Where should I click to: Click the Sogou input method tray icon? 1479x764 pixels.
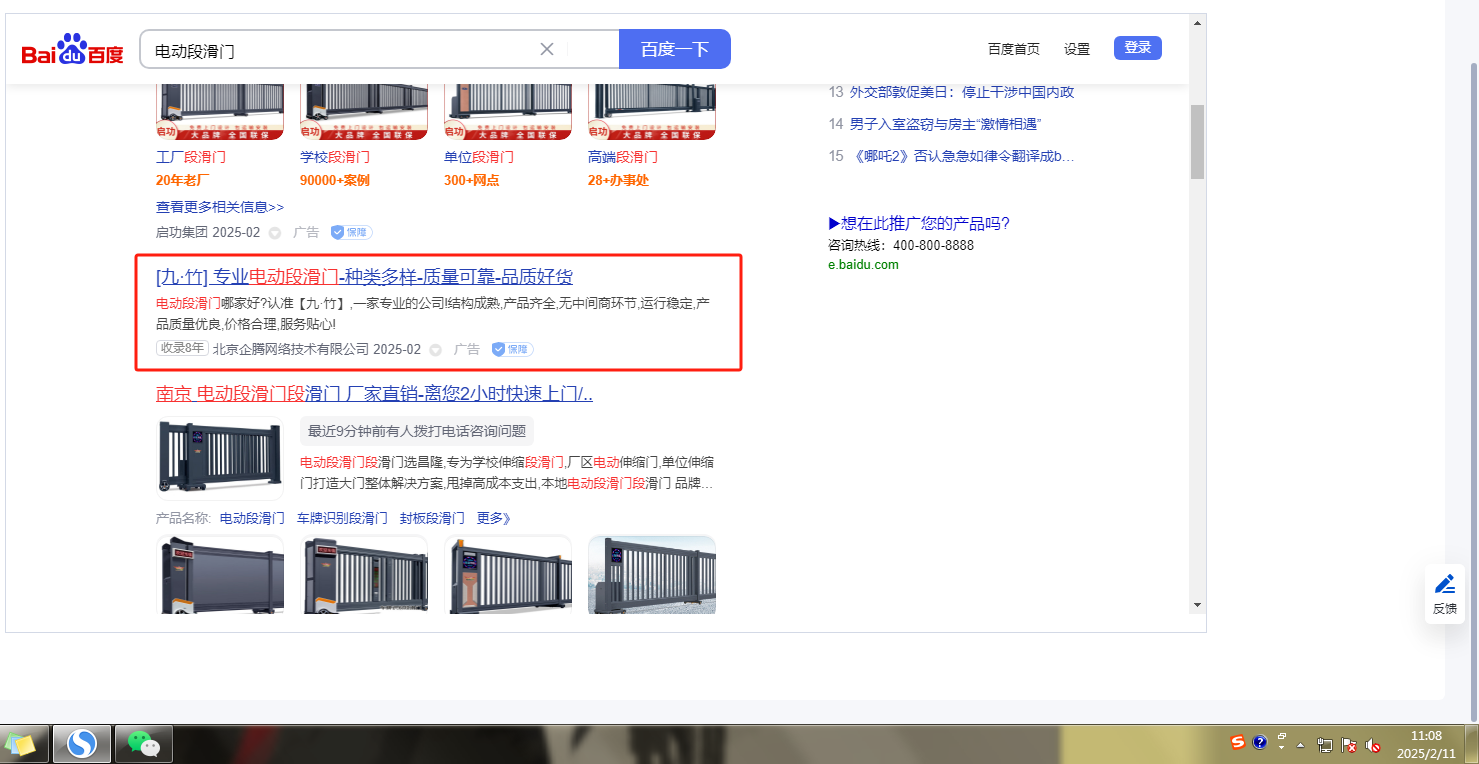click(1238, 743)
